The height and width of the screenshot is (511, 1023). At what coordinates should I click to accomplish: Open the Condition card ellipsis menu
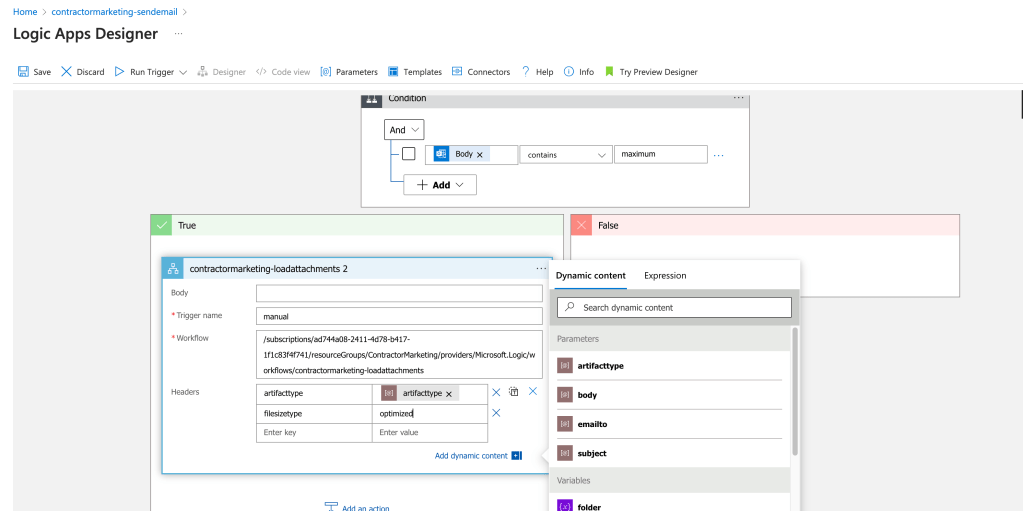(x=738, y=98)
